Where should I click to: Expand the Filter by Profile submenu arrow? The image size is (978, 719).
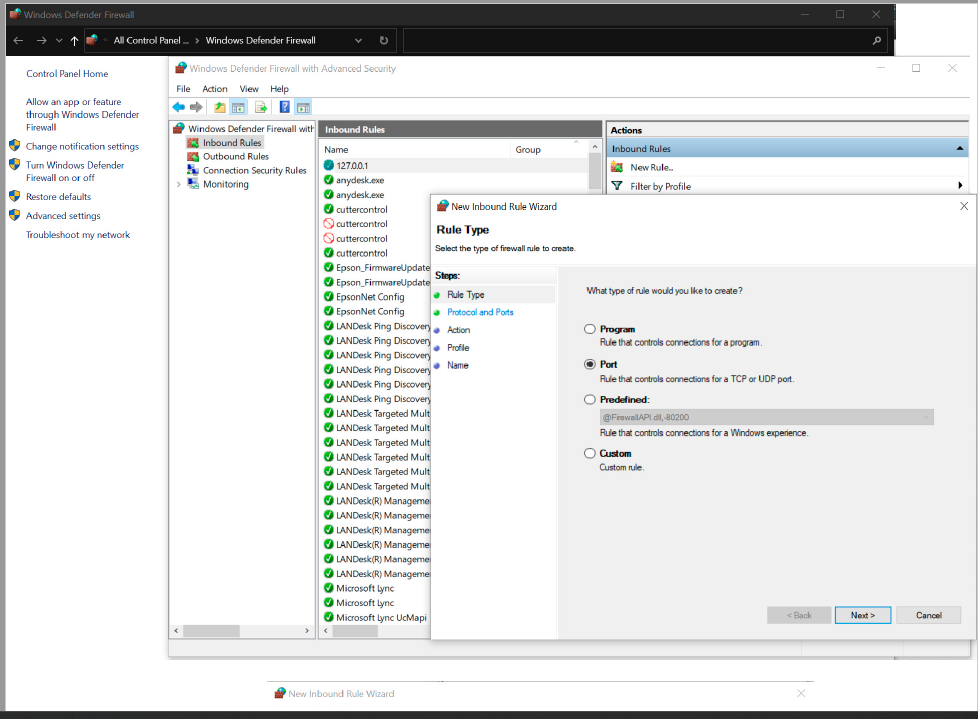[x=960, y=186]
